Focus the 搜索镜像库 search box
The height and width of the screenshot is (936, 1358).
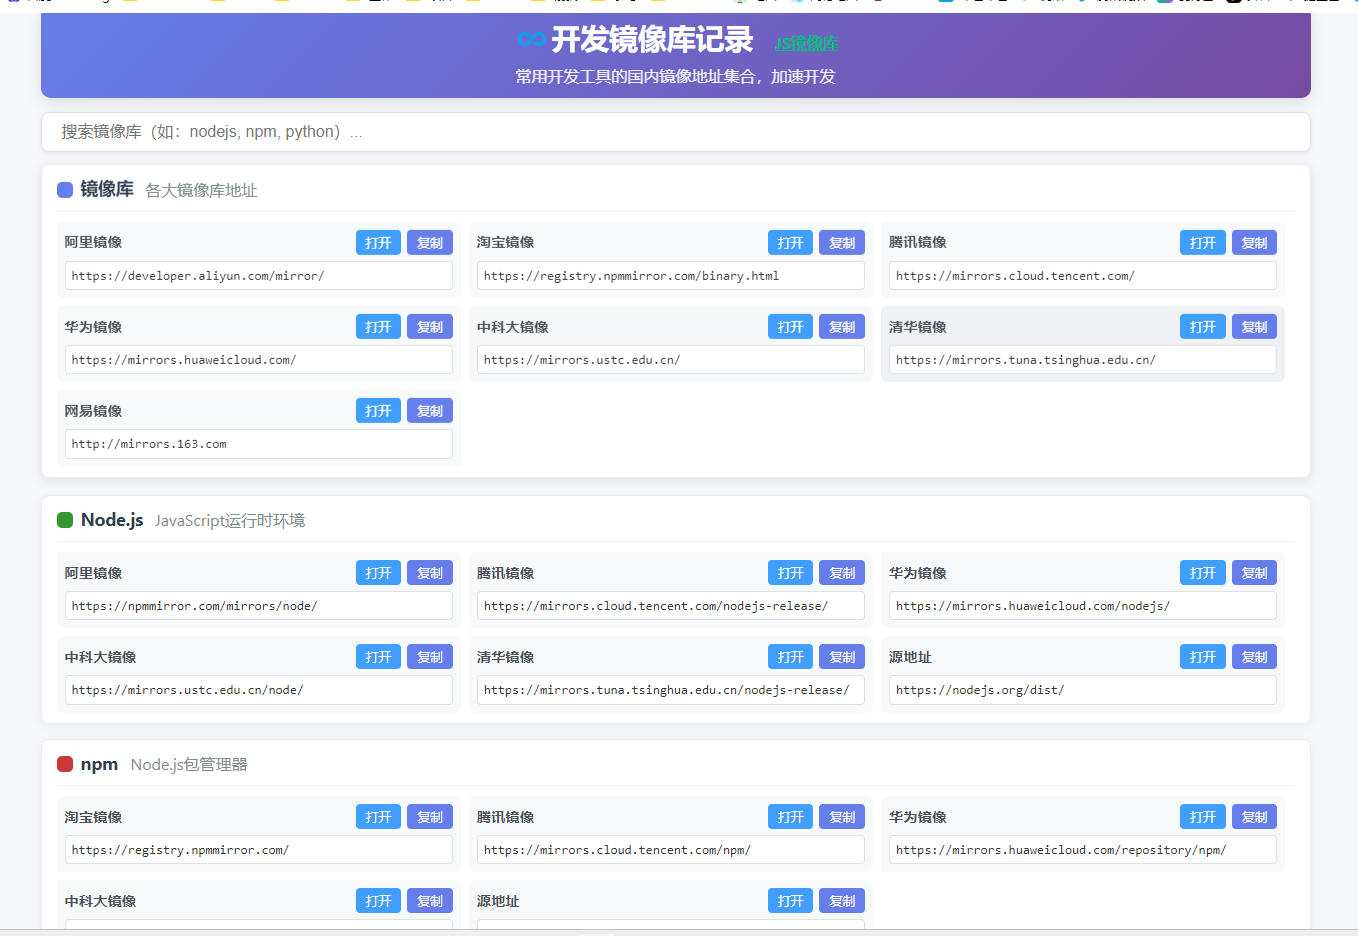676,132
